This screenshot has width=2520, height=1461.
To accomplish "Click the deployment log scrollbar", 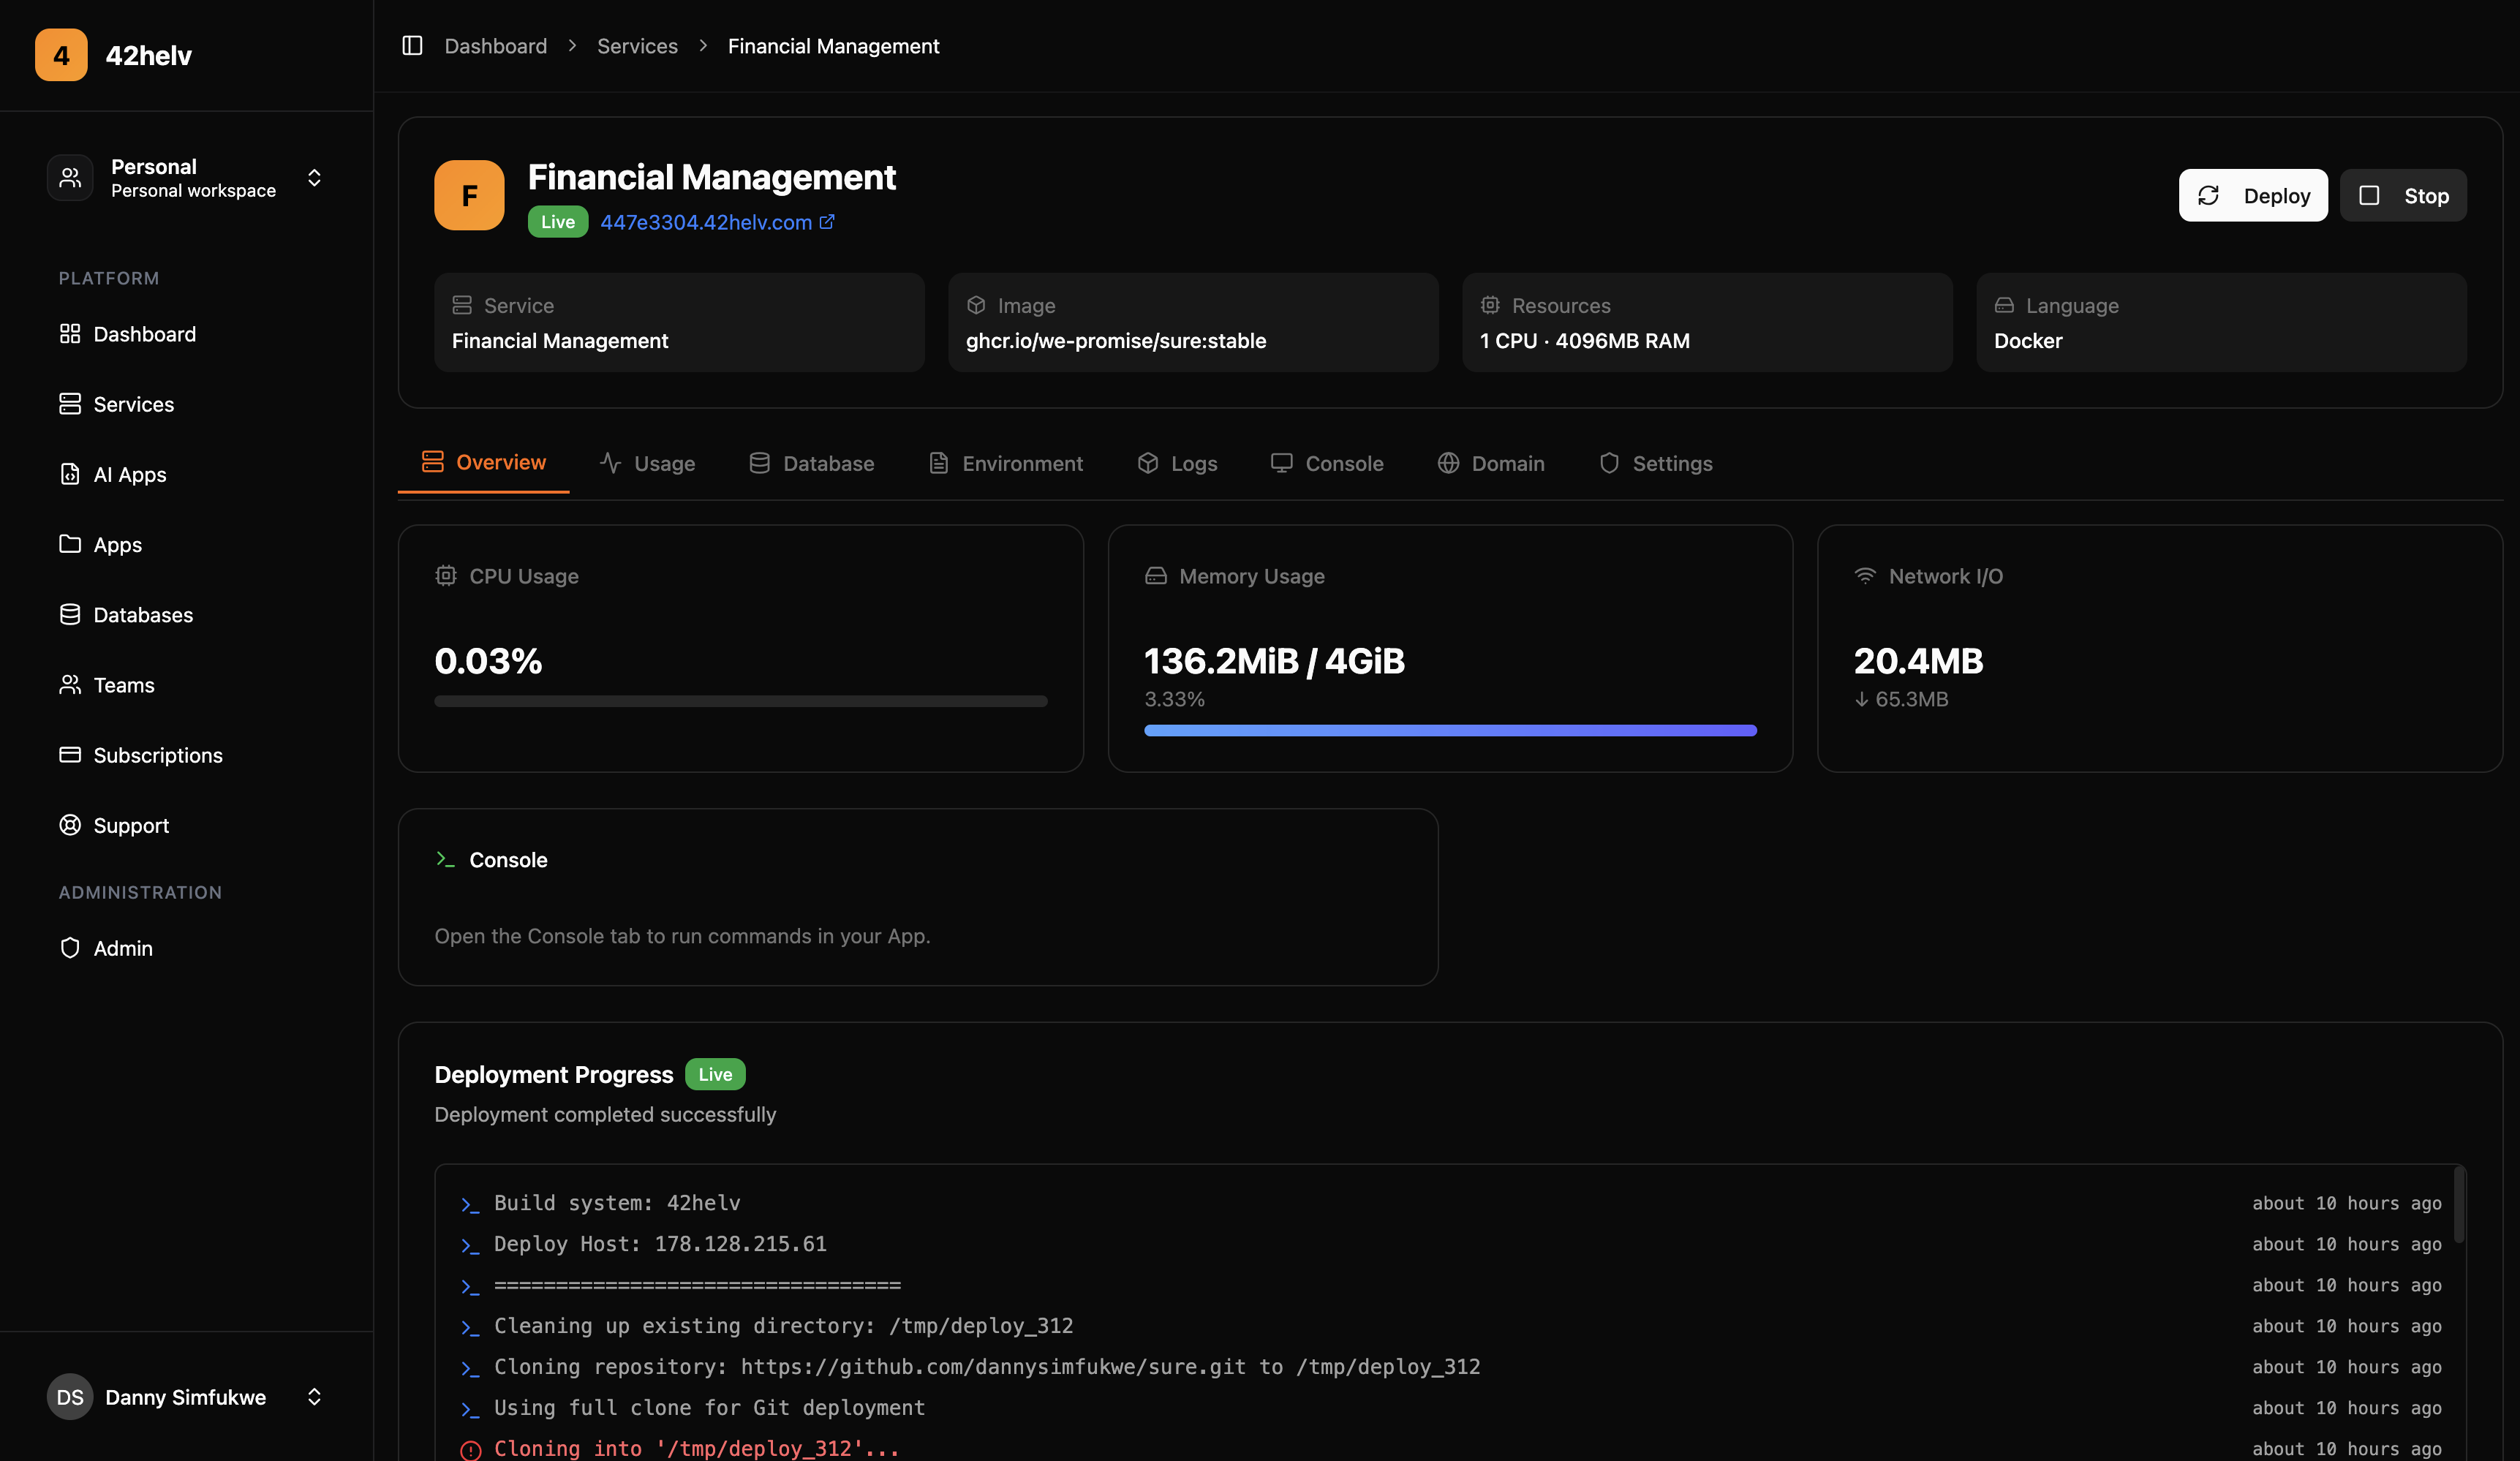I will click(x=2459, y=1204).
